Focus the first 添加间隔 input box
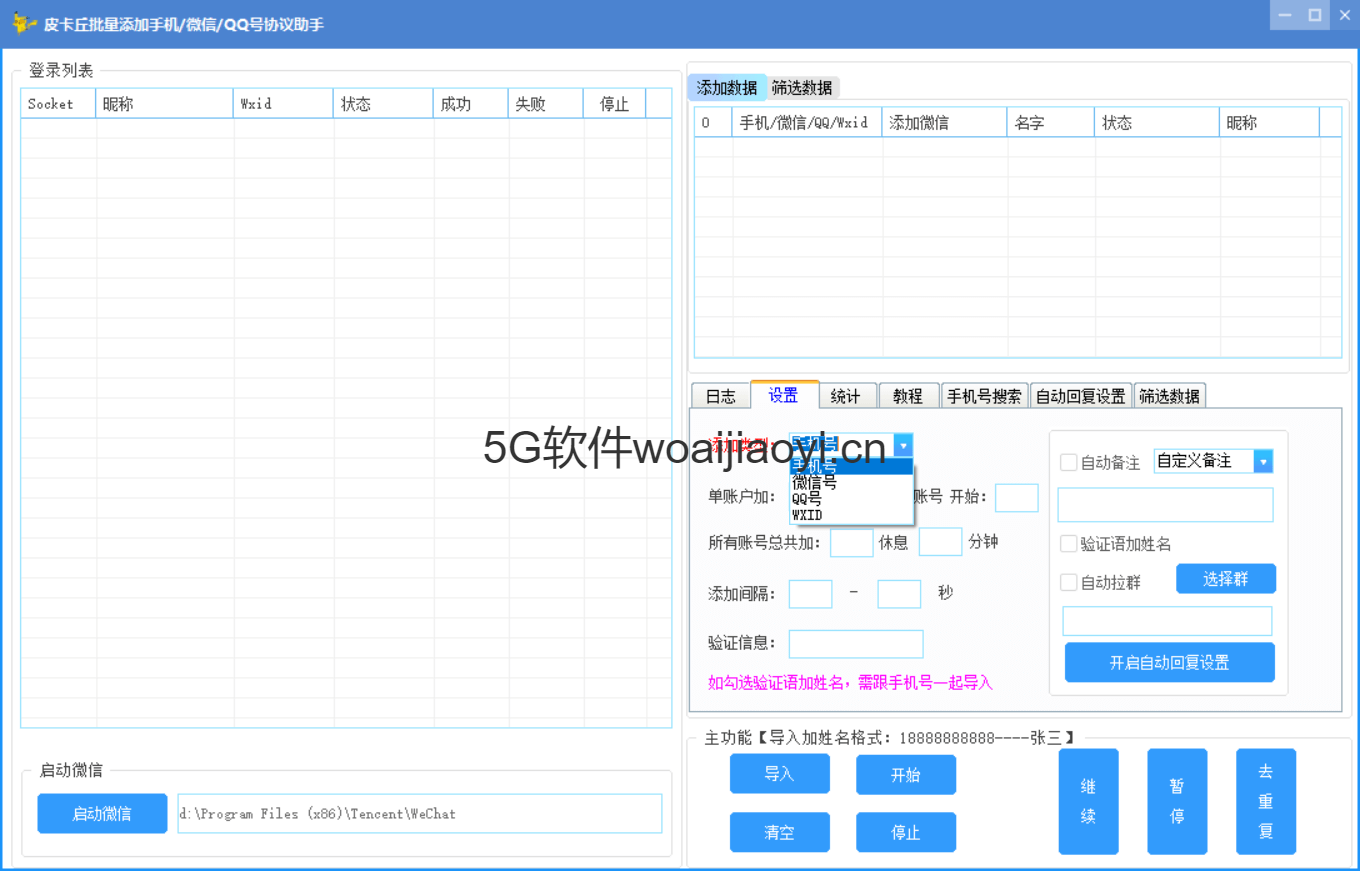 [x=811, y=594]
